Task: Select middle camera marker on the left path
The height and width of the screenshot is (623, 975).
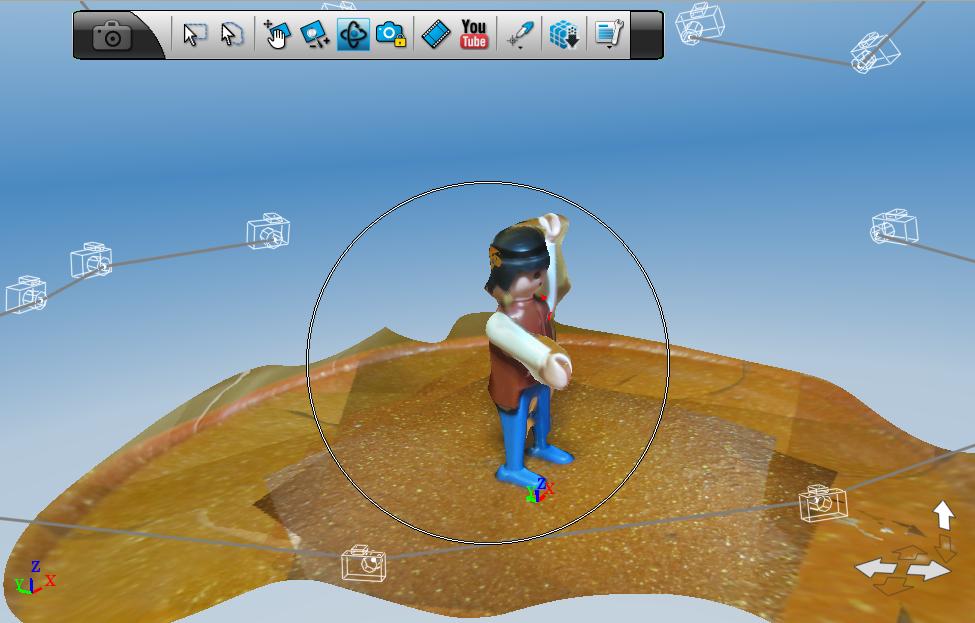Action: 91,260
